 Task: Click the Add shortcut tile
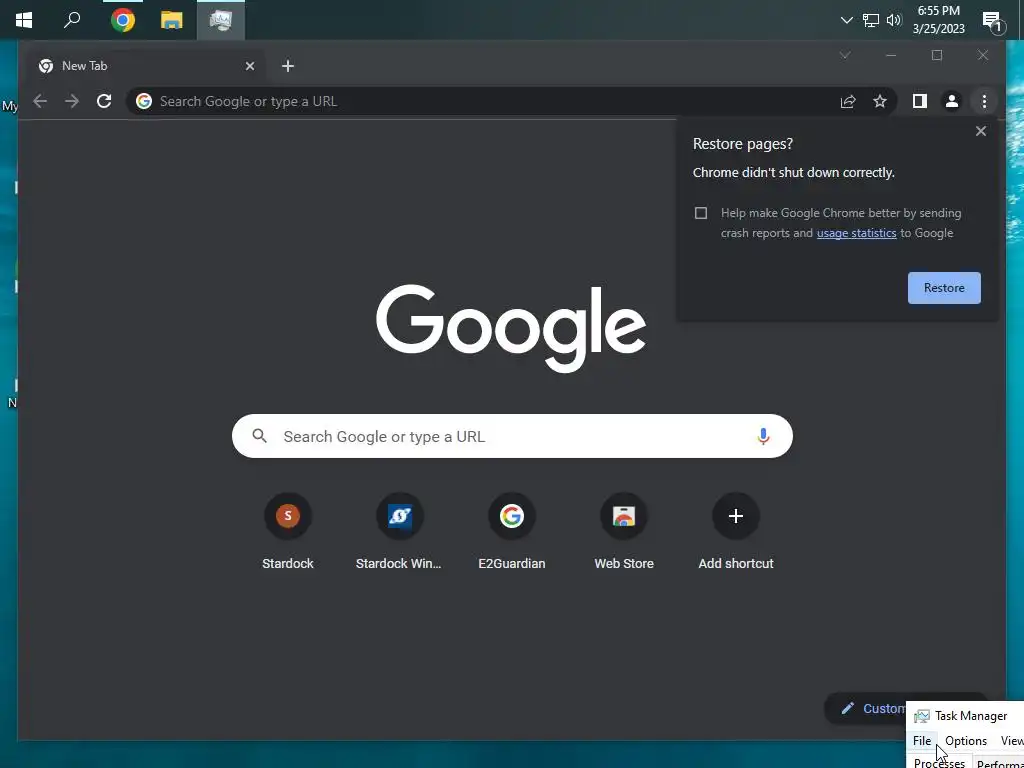pyautogui.click(x=736, y=532)
